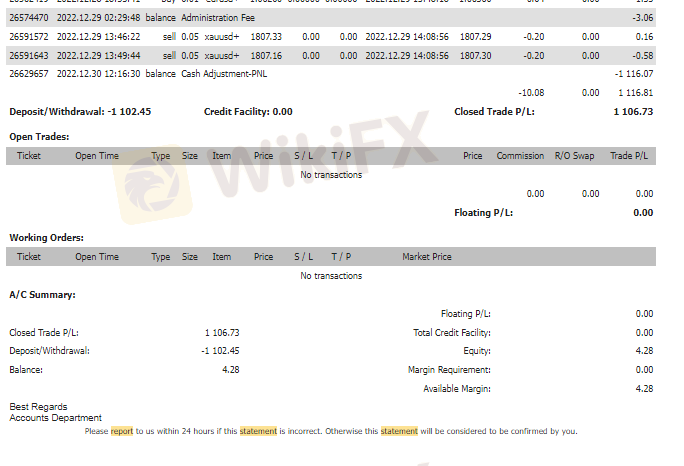Viewport: 684px width, 466px height.
Task: Select loss value -0.58
Action: click(x=643, y=56)
